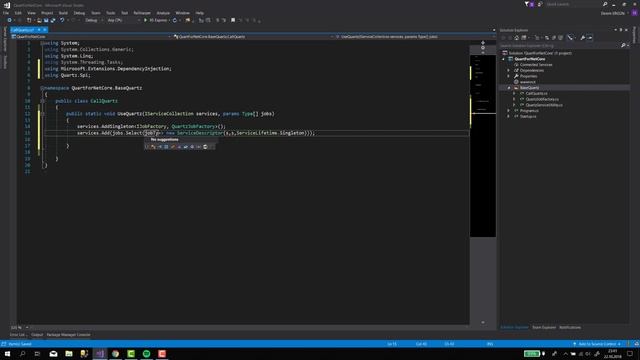Image resolution: width=640 pixels, height=360 pixels.
Task: Click the Solution Explorer search magnifier icon
Action: [623, 45]
